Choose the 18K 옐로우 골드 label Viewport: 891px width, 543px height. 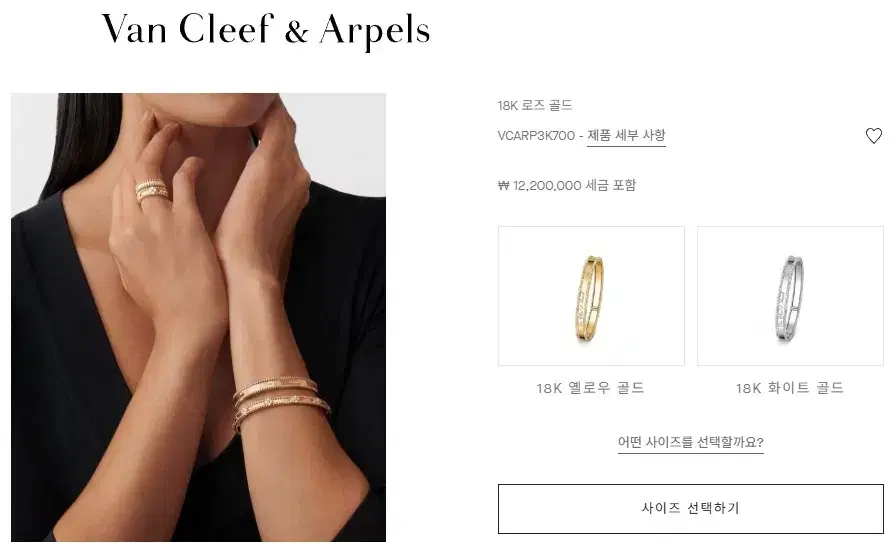tap(590, 389)
